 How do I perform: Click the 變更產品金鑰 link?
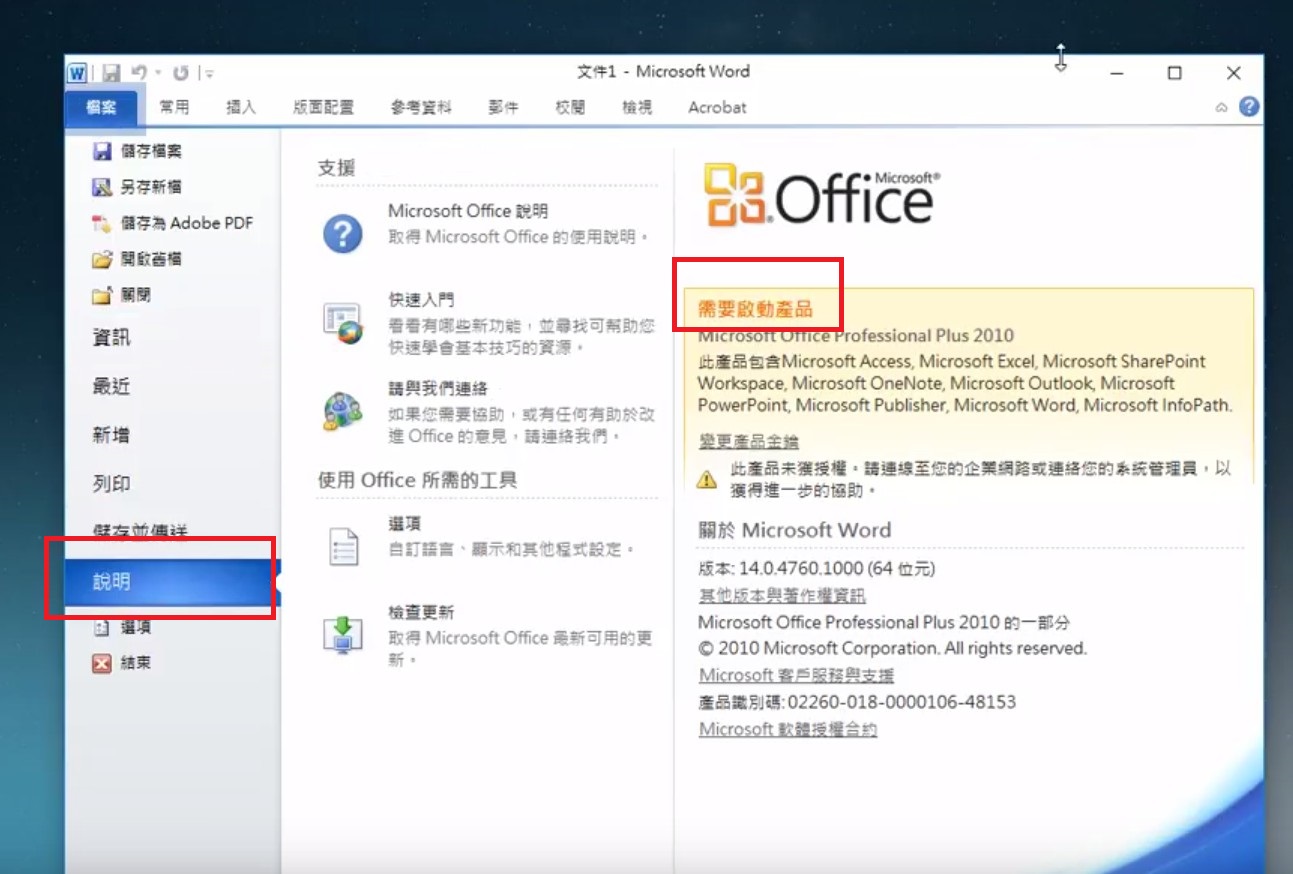(x=748, y=441)
